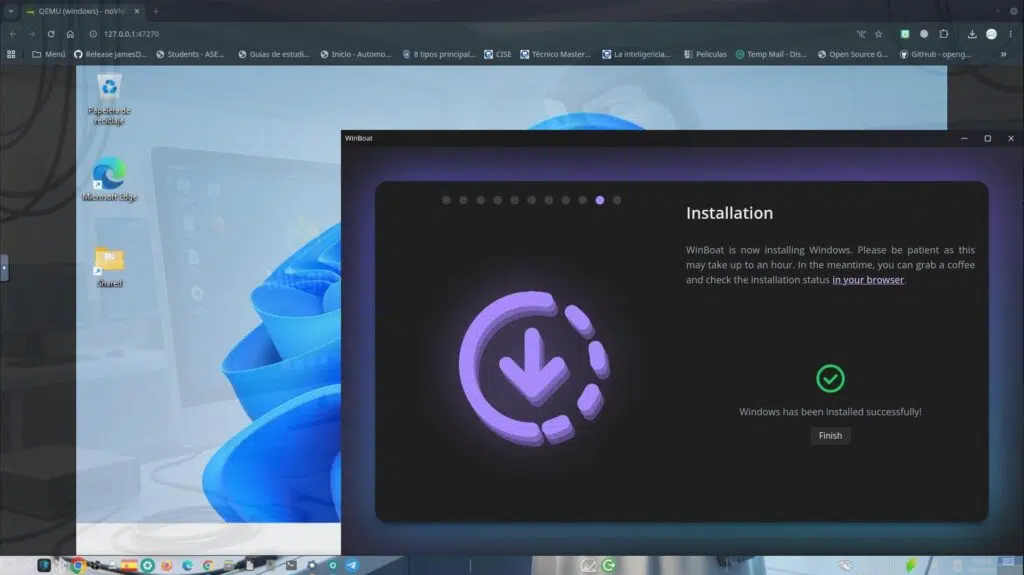Viewport: 1024px width, 575px height.
Task: Select the QEMU (windows) noVNC tab
Action: 82,11
